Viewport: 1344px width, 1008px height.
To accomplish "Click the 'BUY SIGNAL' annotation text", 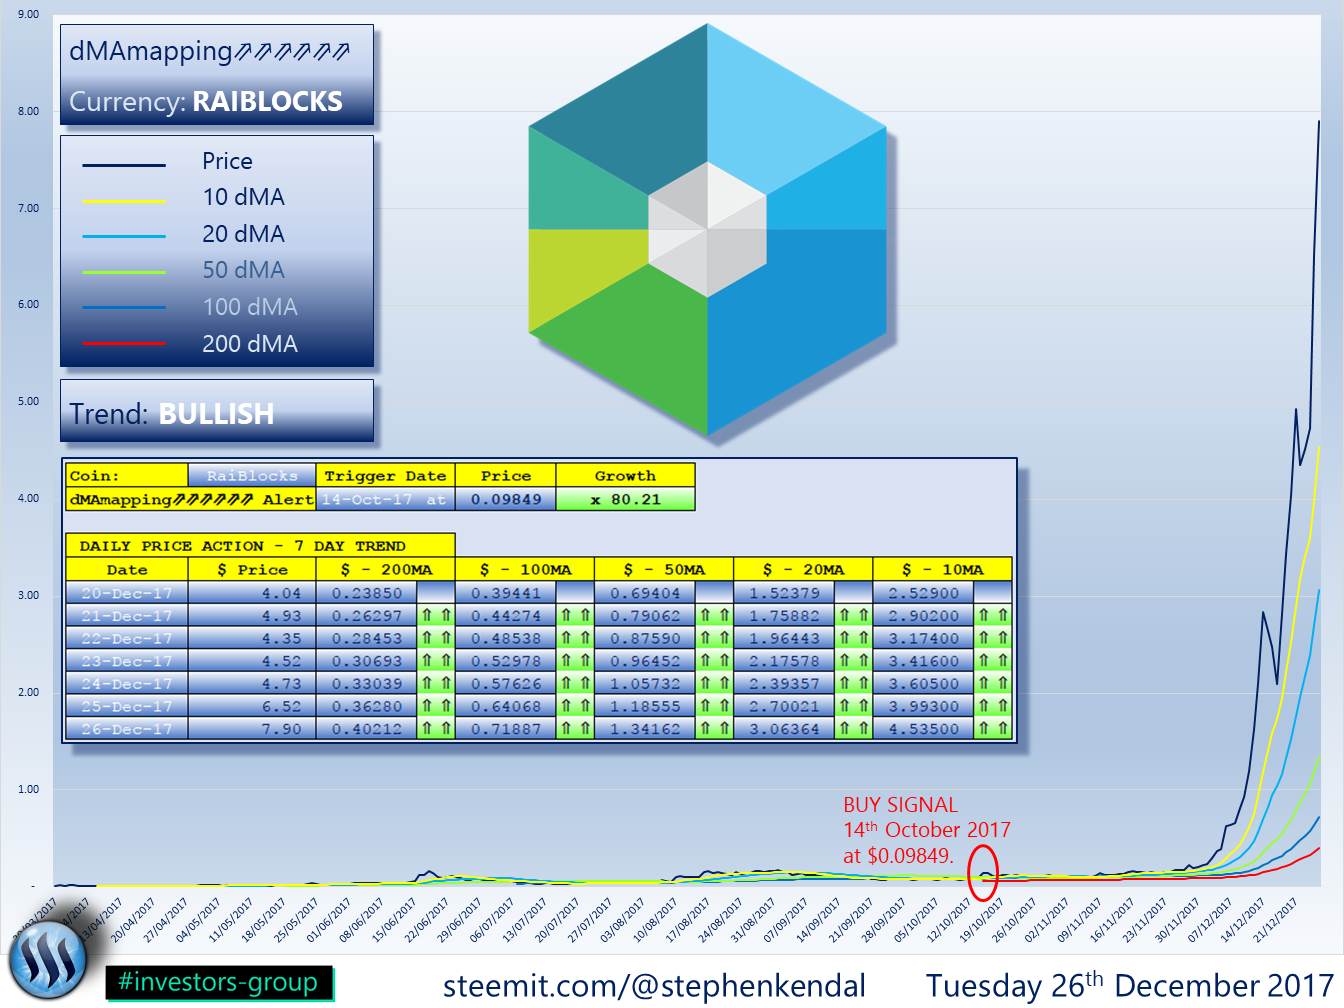I will coord(900,805).
